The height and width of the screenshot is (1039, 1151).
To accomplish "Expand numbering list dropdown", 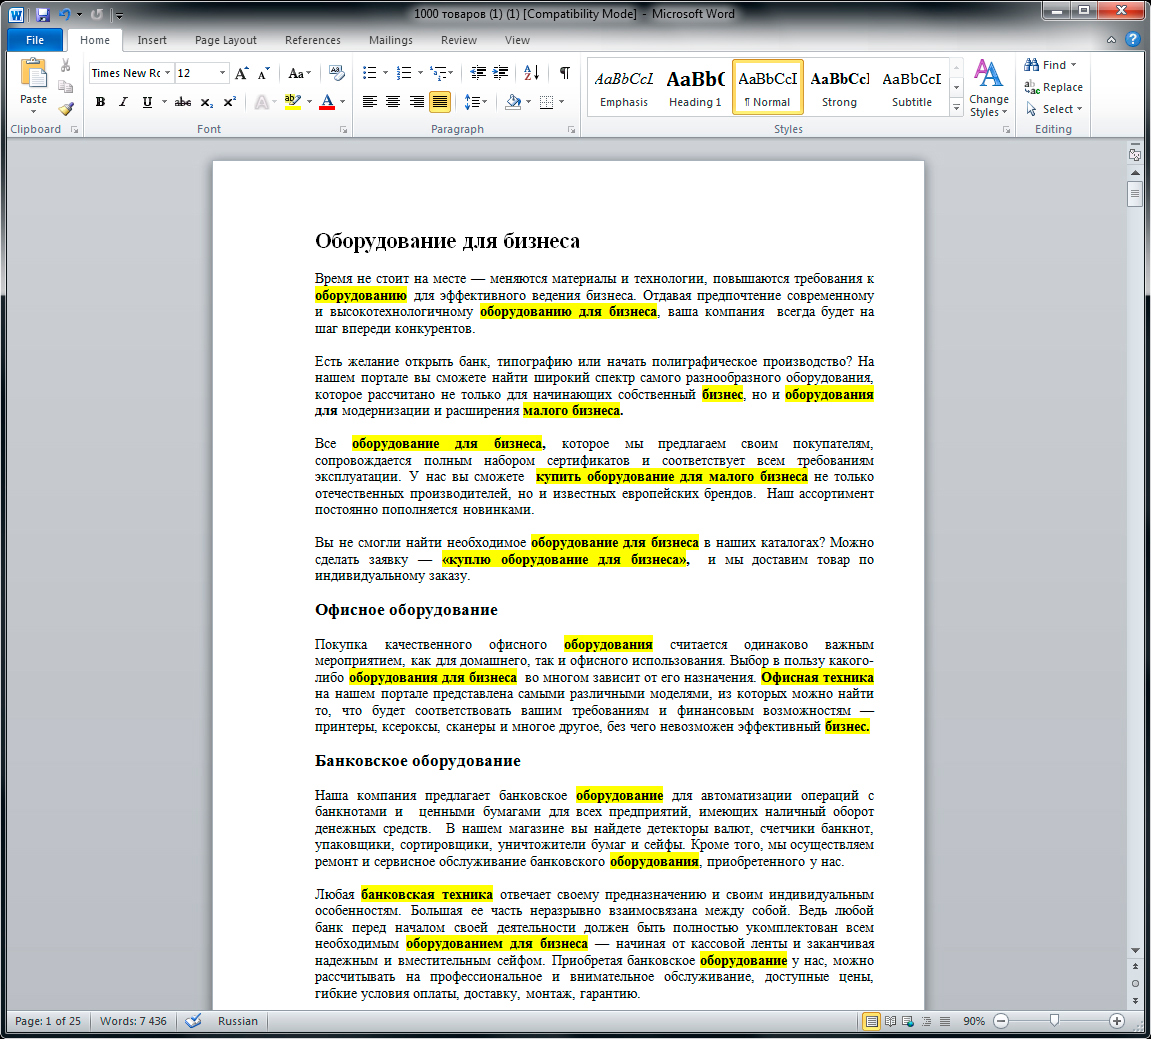I will (x=419, y=73).
